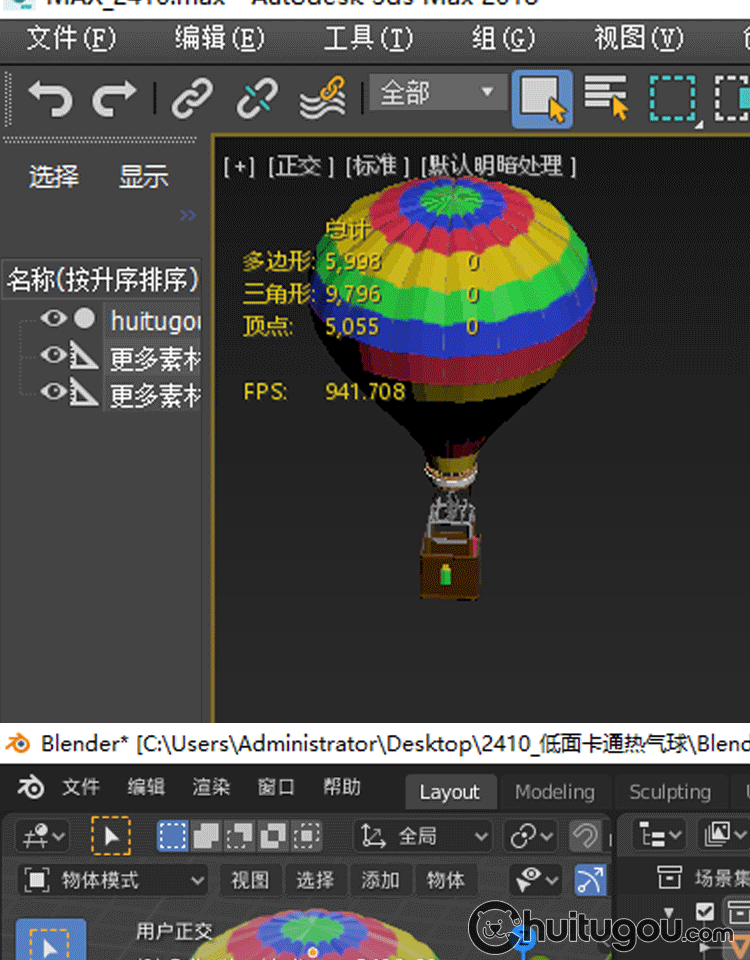The image size is (750, 960).
Task: Click Blender's 添加 header button
Action: pyautogui.click(x=380, y=880)
